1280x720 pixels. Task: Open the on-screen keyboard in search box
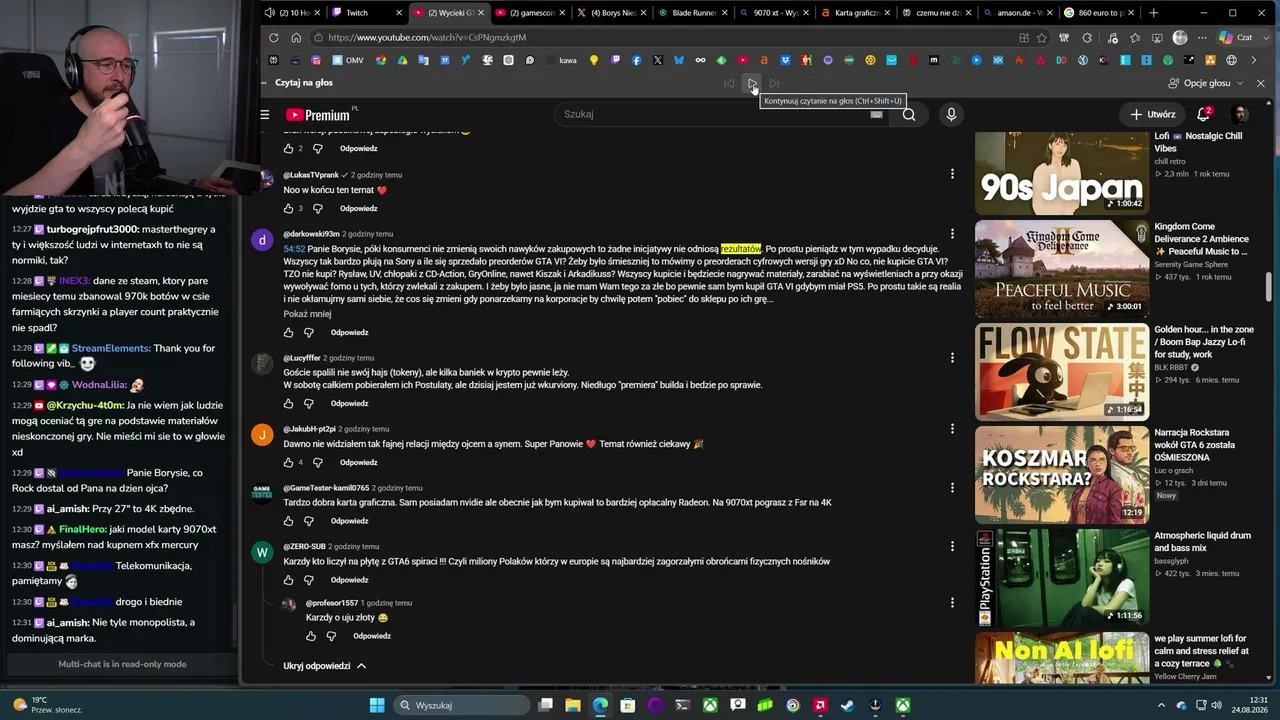click(x=876, y=114)
